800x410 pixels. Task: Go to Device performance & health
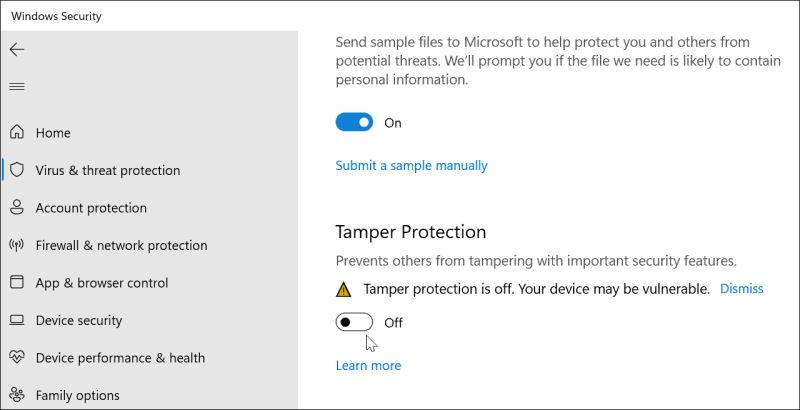pos(120,357)
